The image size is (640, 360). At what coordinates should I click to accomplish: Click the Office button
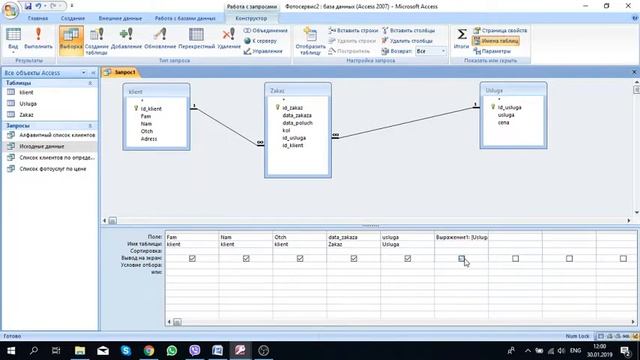point(10,9)
